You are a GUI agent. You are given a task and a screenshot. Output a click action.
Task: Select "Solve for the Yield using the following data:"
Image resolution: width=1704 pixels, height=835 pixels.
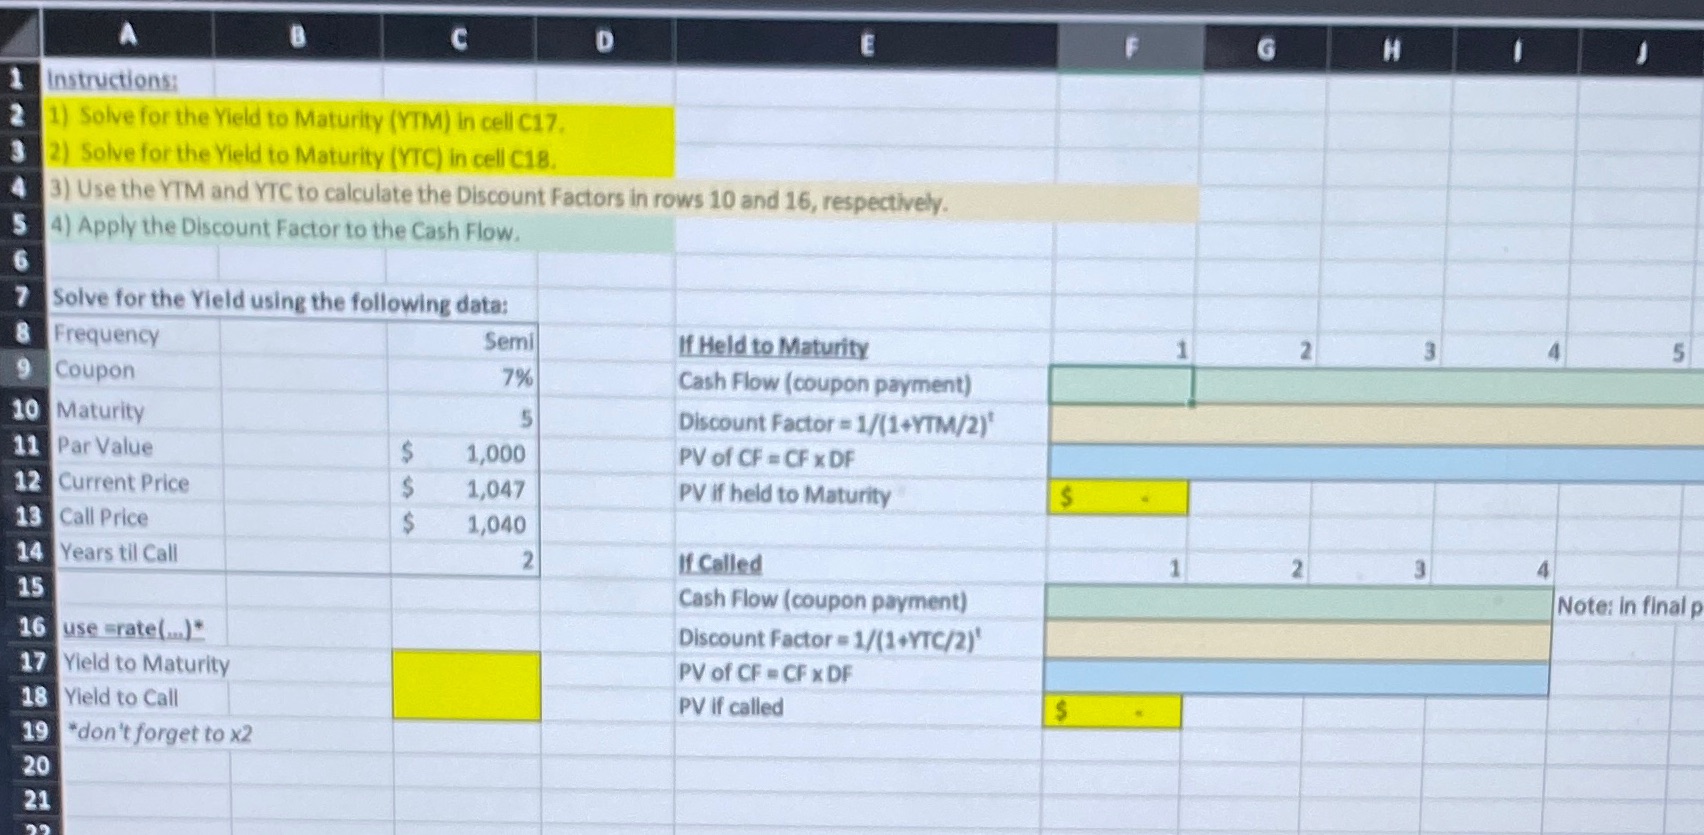pyautogui.click(x=280, y=300)
